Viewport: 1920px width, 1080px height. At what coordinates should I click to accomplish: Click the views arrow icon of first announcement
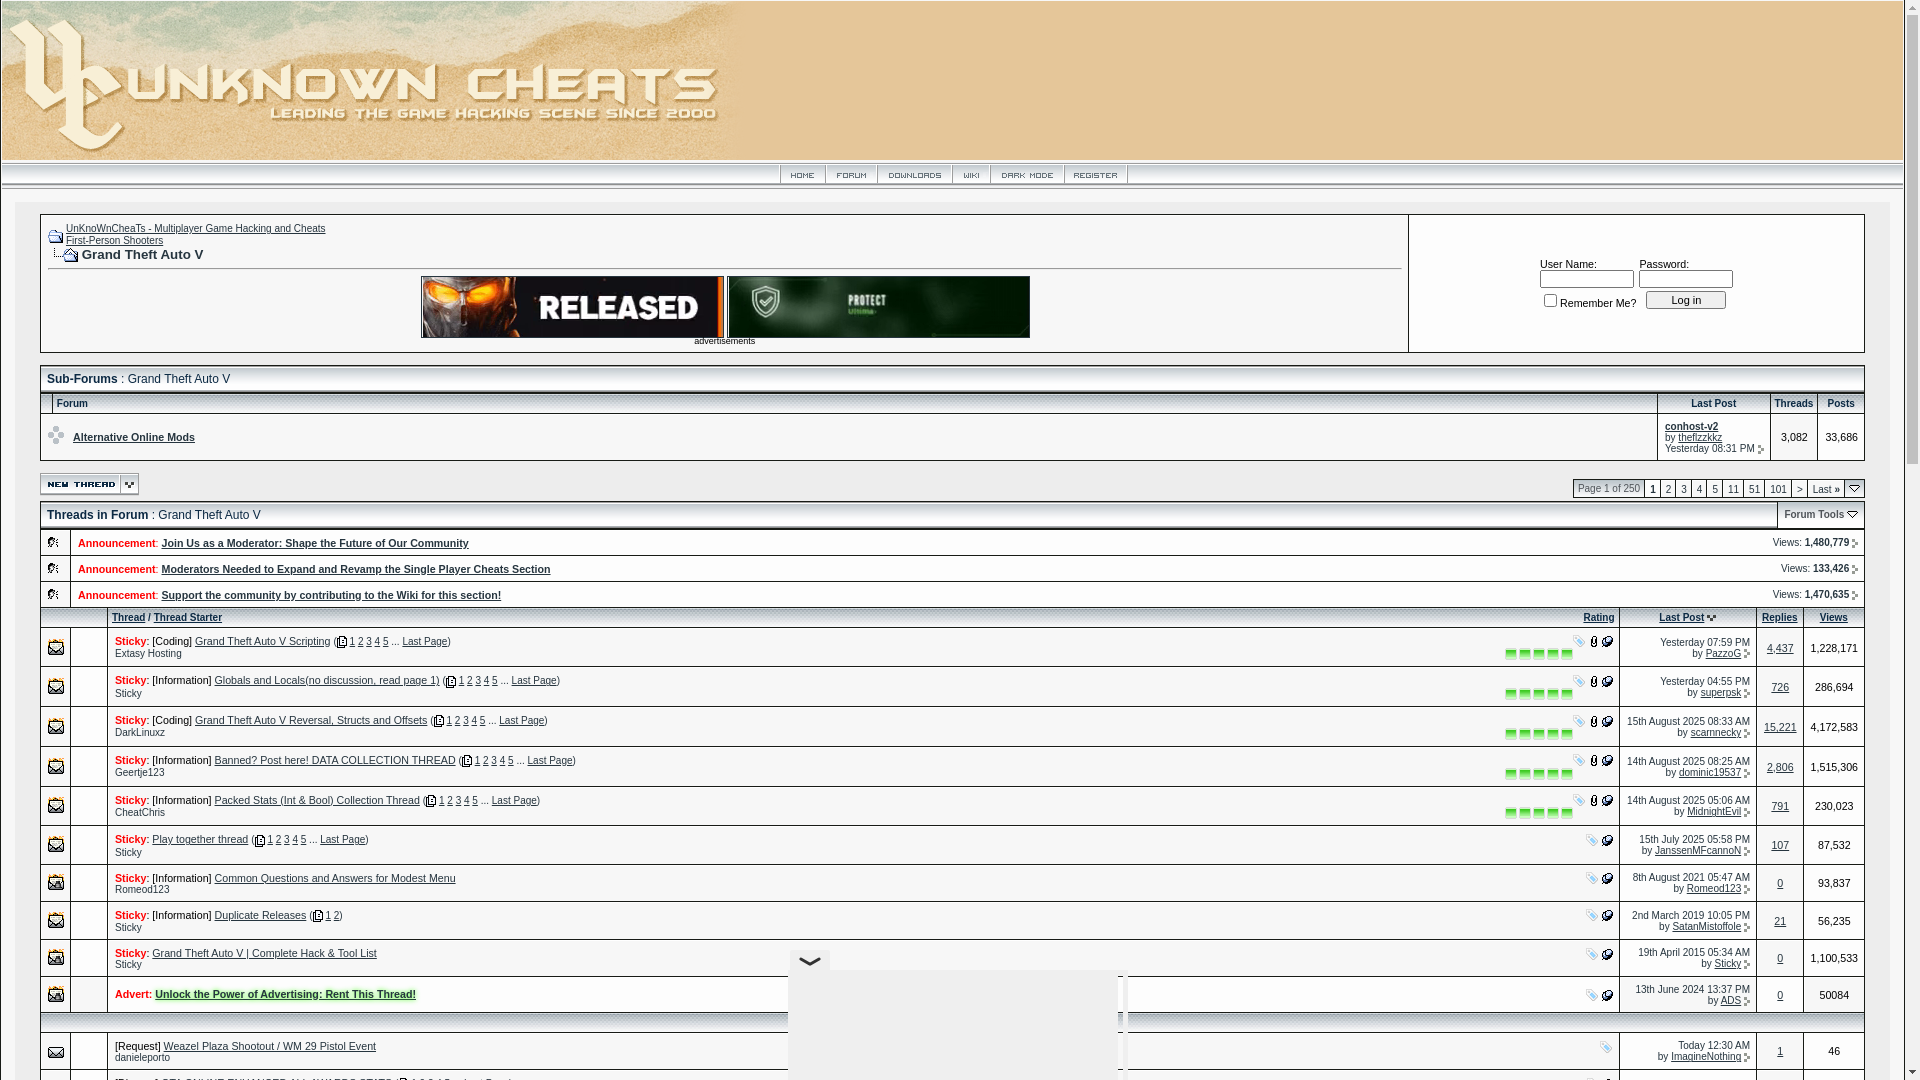tap(1855, 543)
